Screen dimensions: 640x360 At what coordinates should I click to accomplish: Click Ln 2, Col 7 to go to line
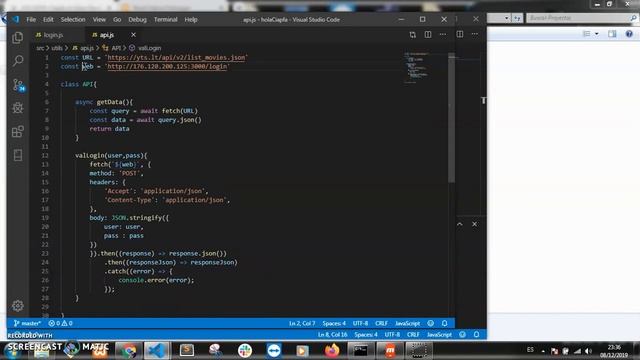[x=302, y=323]
